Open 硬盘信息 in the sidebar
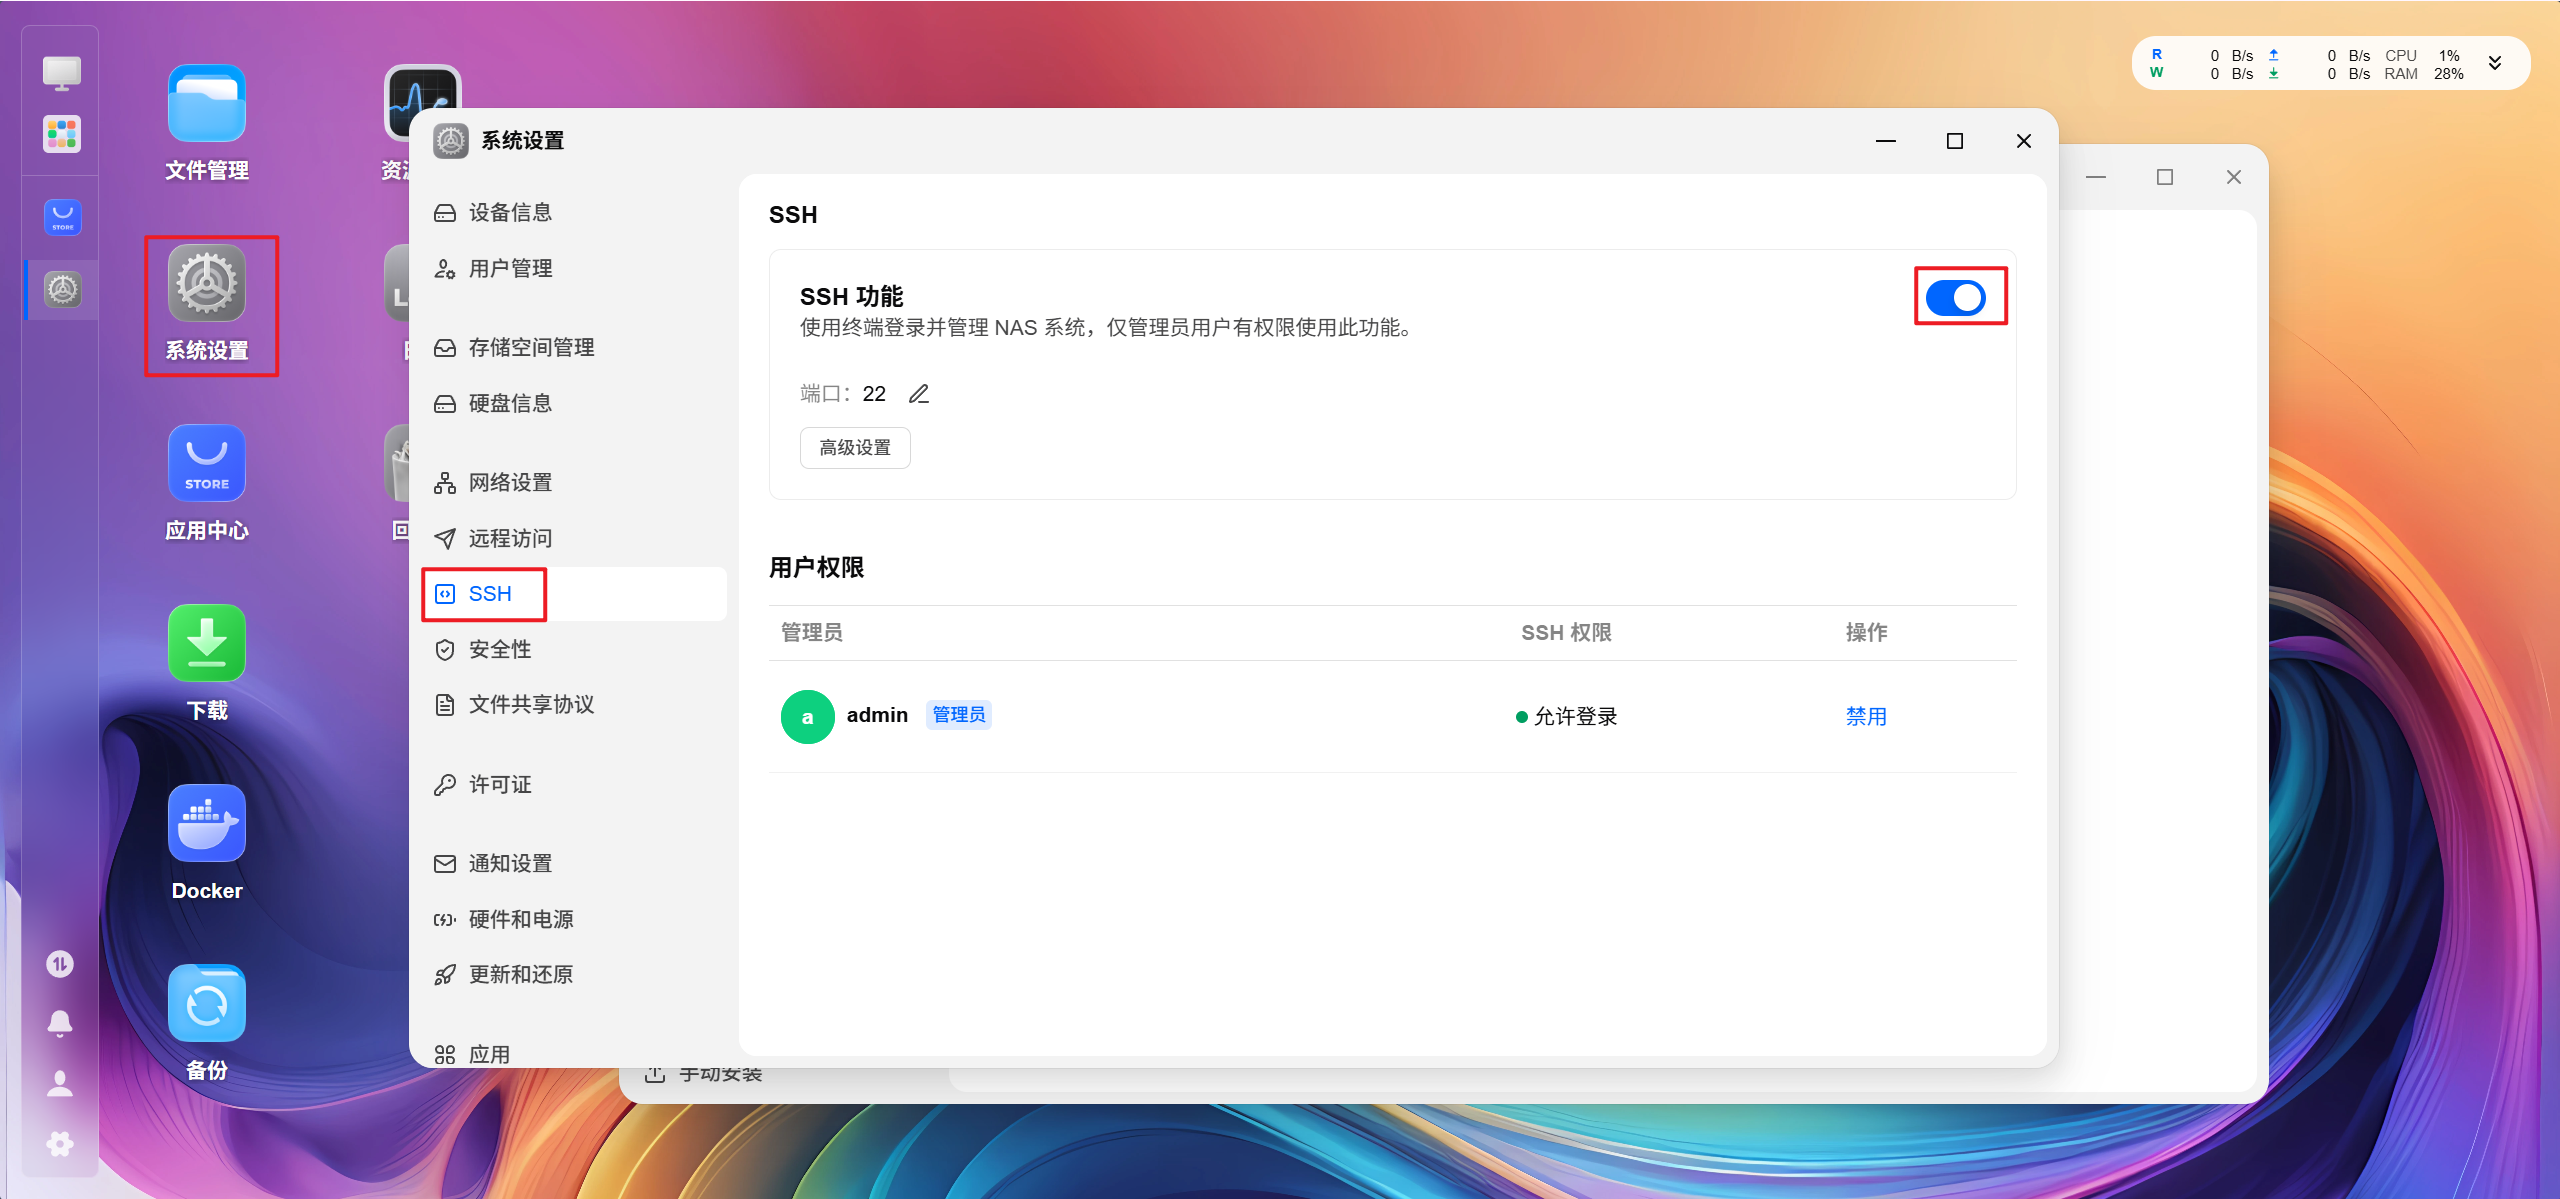The height and width of the screenshot is (1199, 2560). (x=574, y=403)
